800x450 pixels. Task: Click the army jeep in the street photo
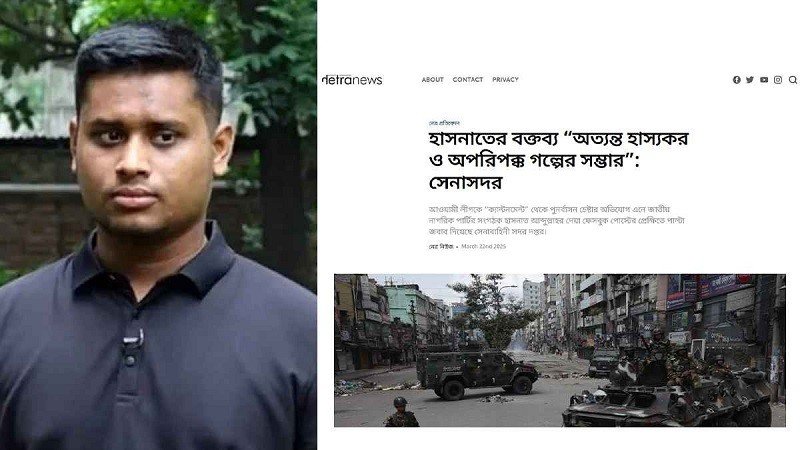pos(477,372)
